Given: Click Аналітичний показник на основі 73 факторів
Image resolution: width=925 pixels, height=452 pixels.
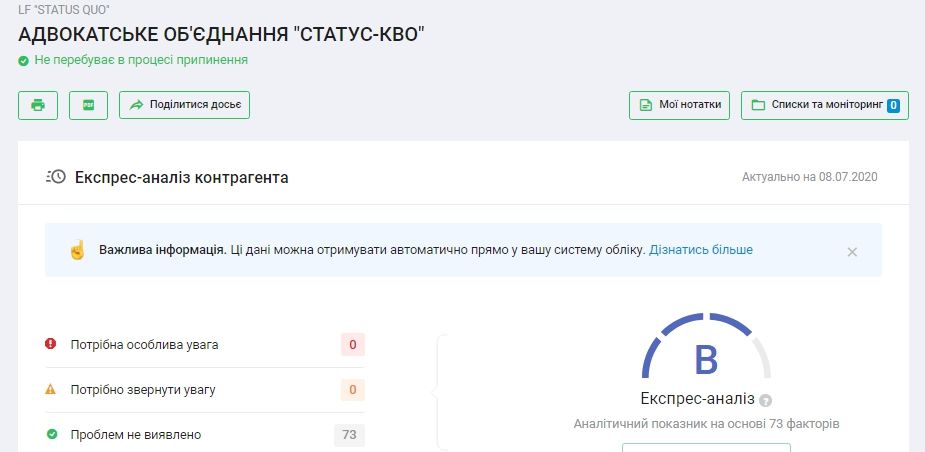Looking at the screenshot, I should click(706, 424).
